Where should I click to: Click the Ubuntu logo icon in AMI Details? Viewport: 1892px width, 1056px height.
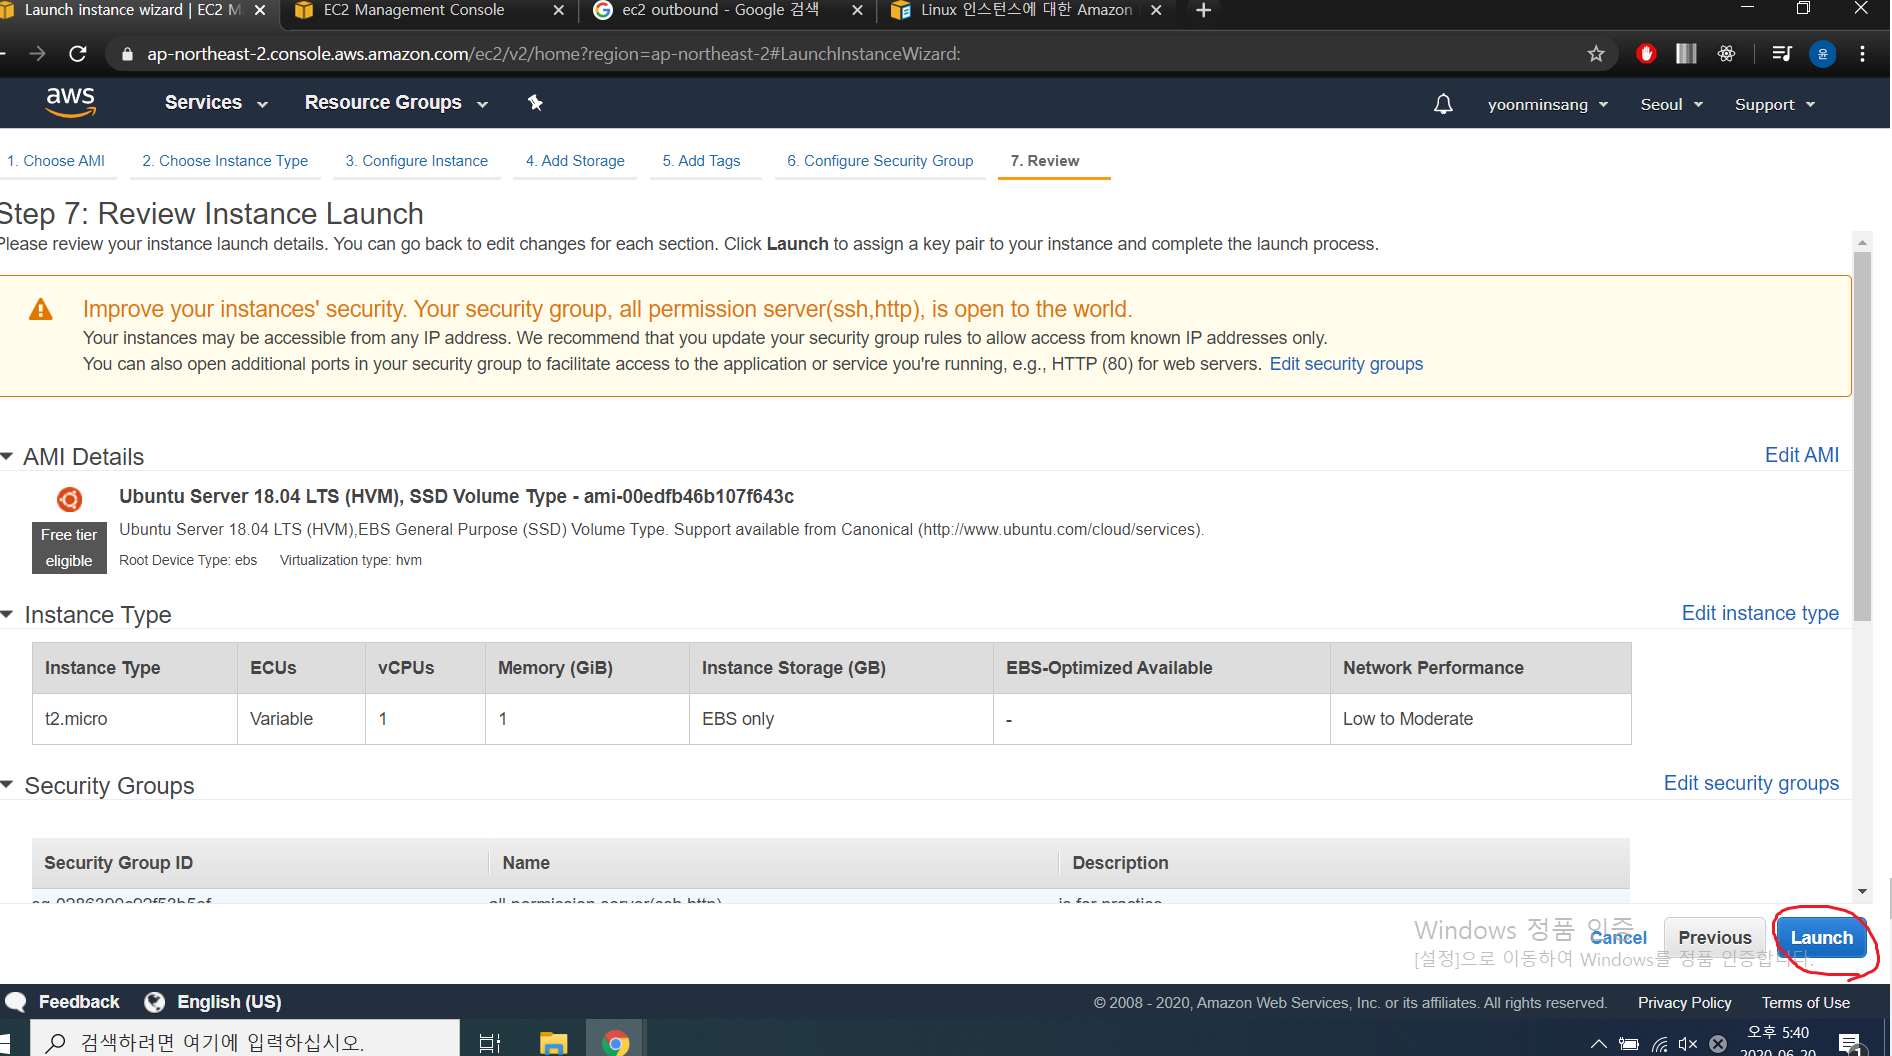tap(69, 498)
